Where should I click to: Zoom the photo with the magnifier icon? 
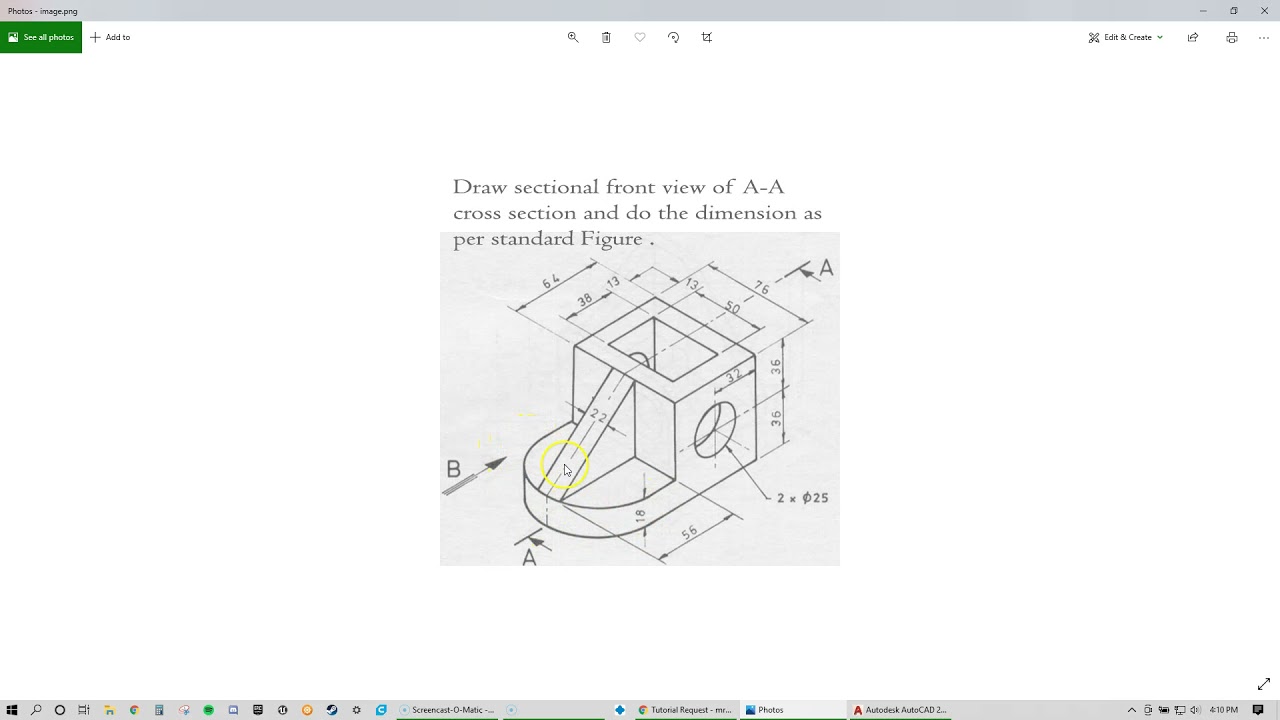pos(573,37)
